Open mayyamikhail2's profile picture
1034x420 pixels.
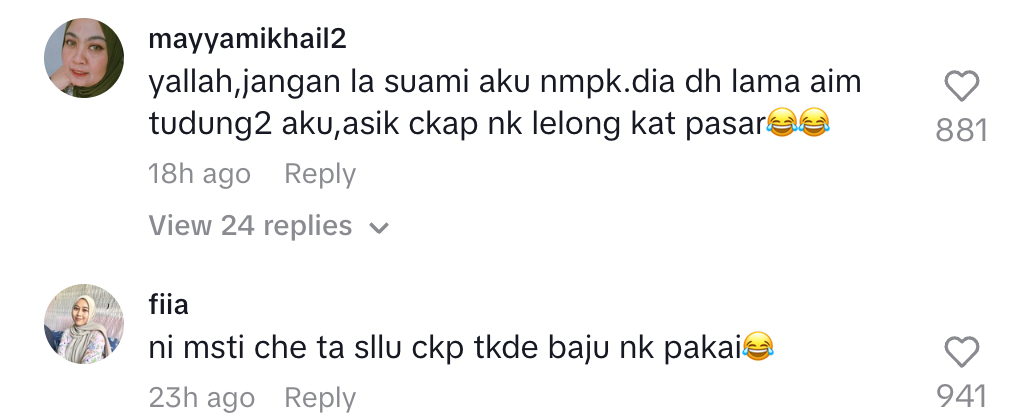click(x=84, y=58)
